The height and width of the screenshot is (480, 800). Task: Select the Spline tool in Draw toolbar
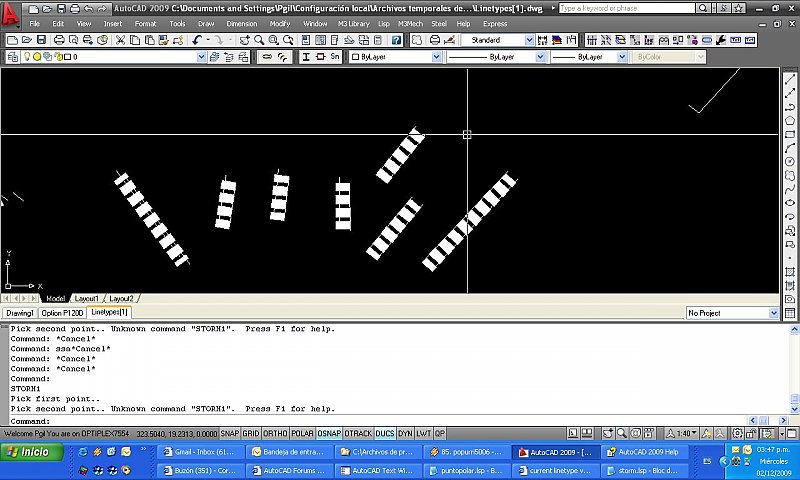(x=790, y=189)
